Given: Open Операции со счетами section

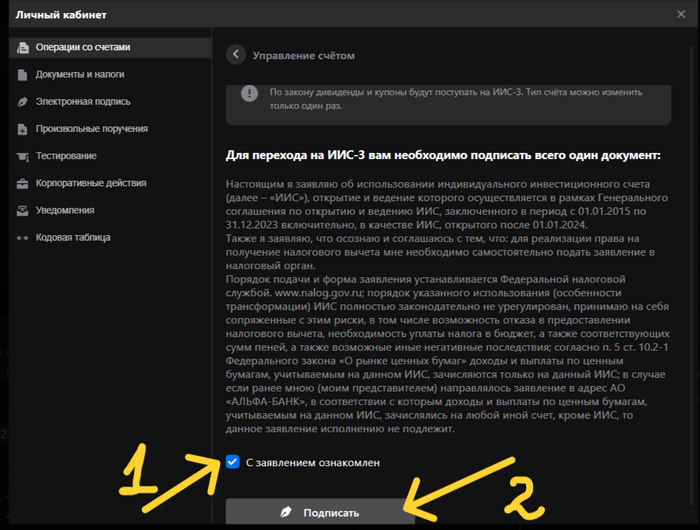Looking at the screenshot, I should [110, 47].
